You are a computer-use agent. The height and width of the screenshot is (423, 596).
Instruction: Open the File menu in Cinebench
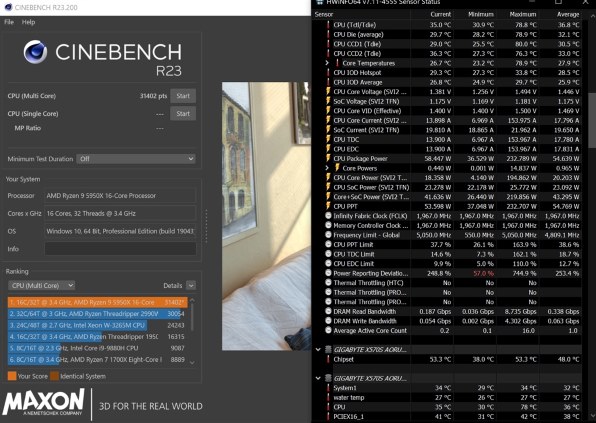pyautogui.click(x=9, y=22)
